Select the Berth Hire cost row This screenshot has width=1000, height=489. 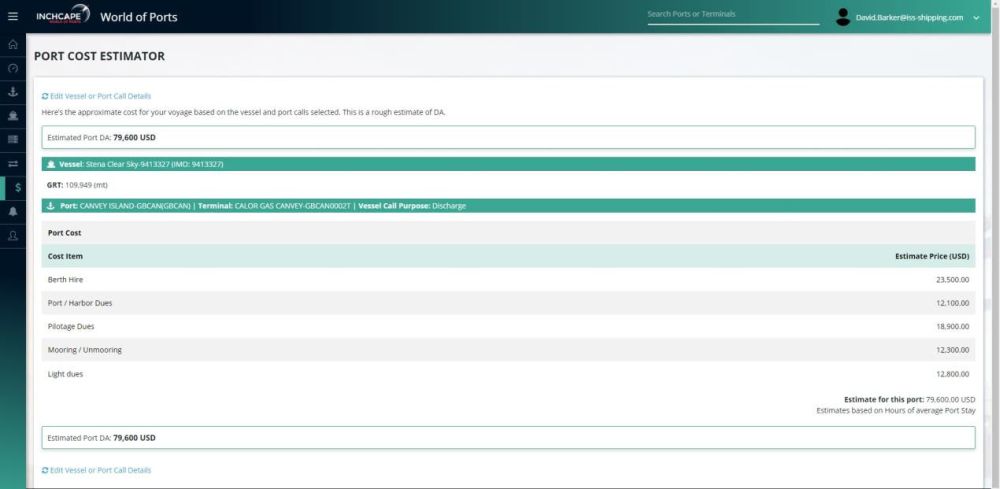[x=508, y=280]
